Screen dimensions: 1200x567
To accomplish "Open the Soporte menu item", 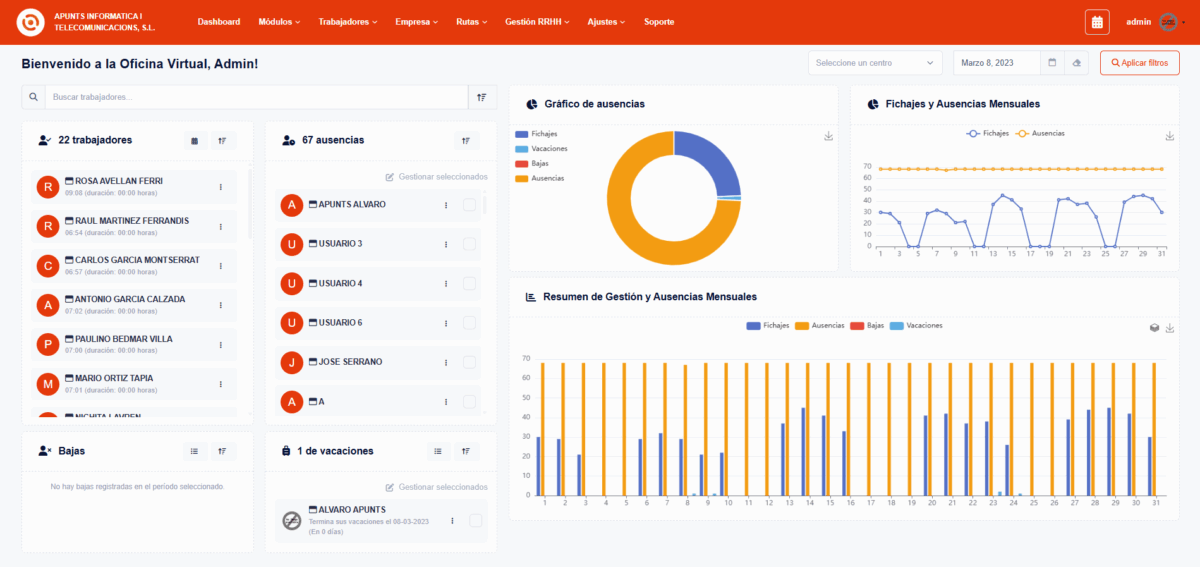I will 659,22.
